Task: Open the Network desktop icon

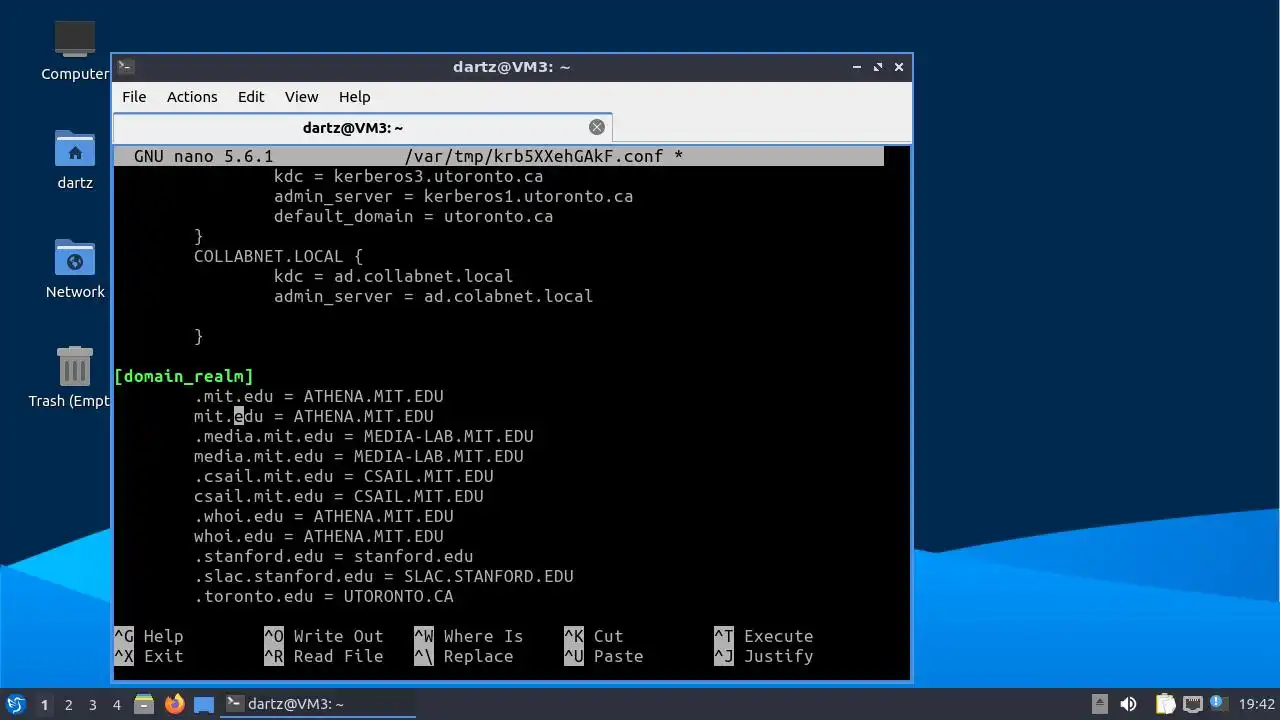Action: (x=75, y=269)
